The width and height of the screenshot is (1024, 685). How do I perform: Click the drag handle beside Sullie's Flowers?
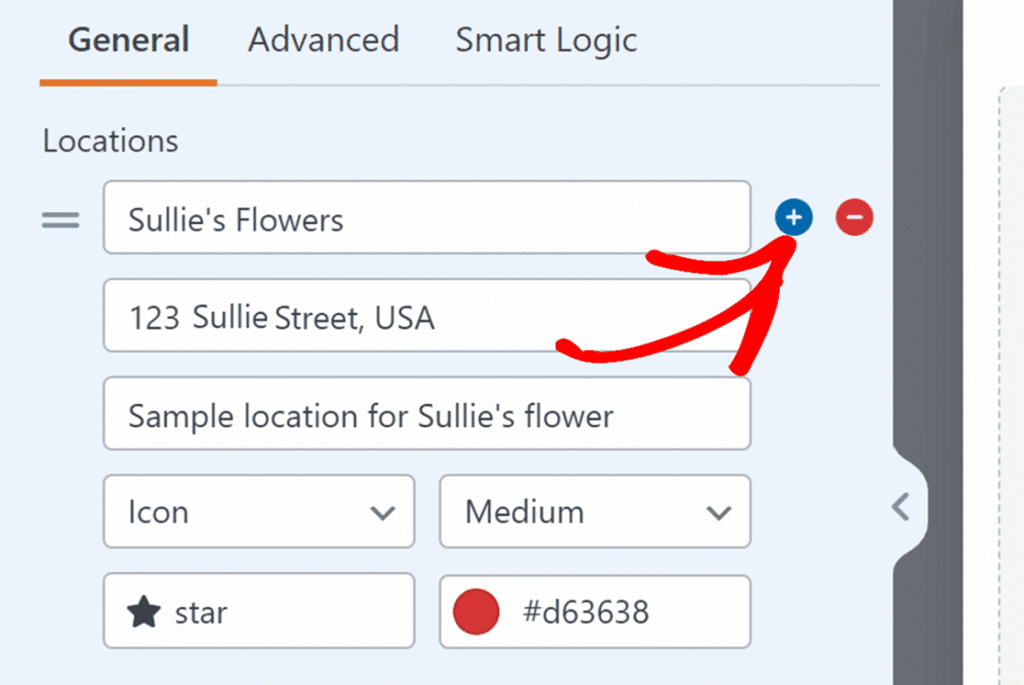point(60,219)
